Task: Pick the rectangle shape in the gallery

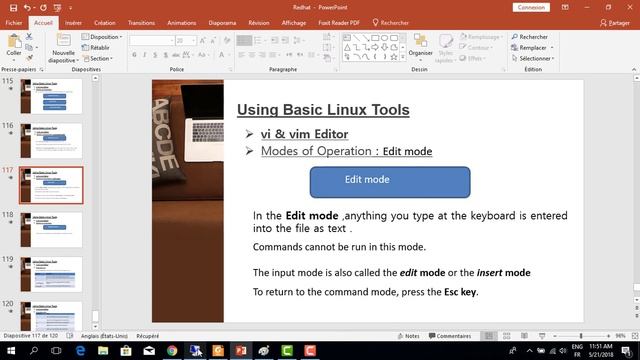Action: click(375, 38)
